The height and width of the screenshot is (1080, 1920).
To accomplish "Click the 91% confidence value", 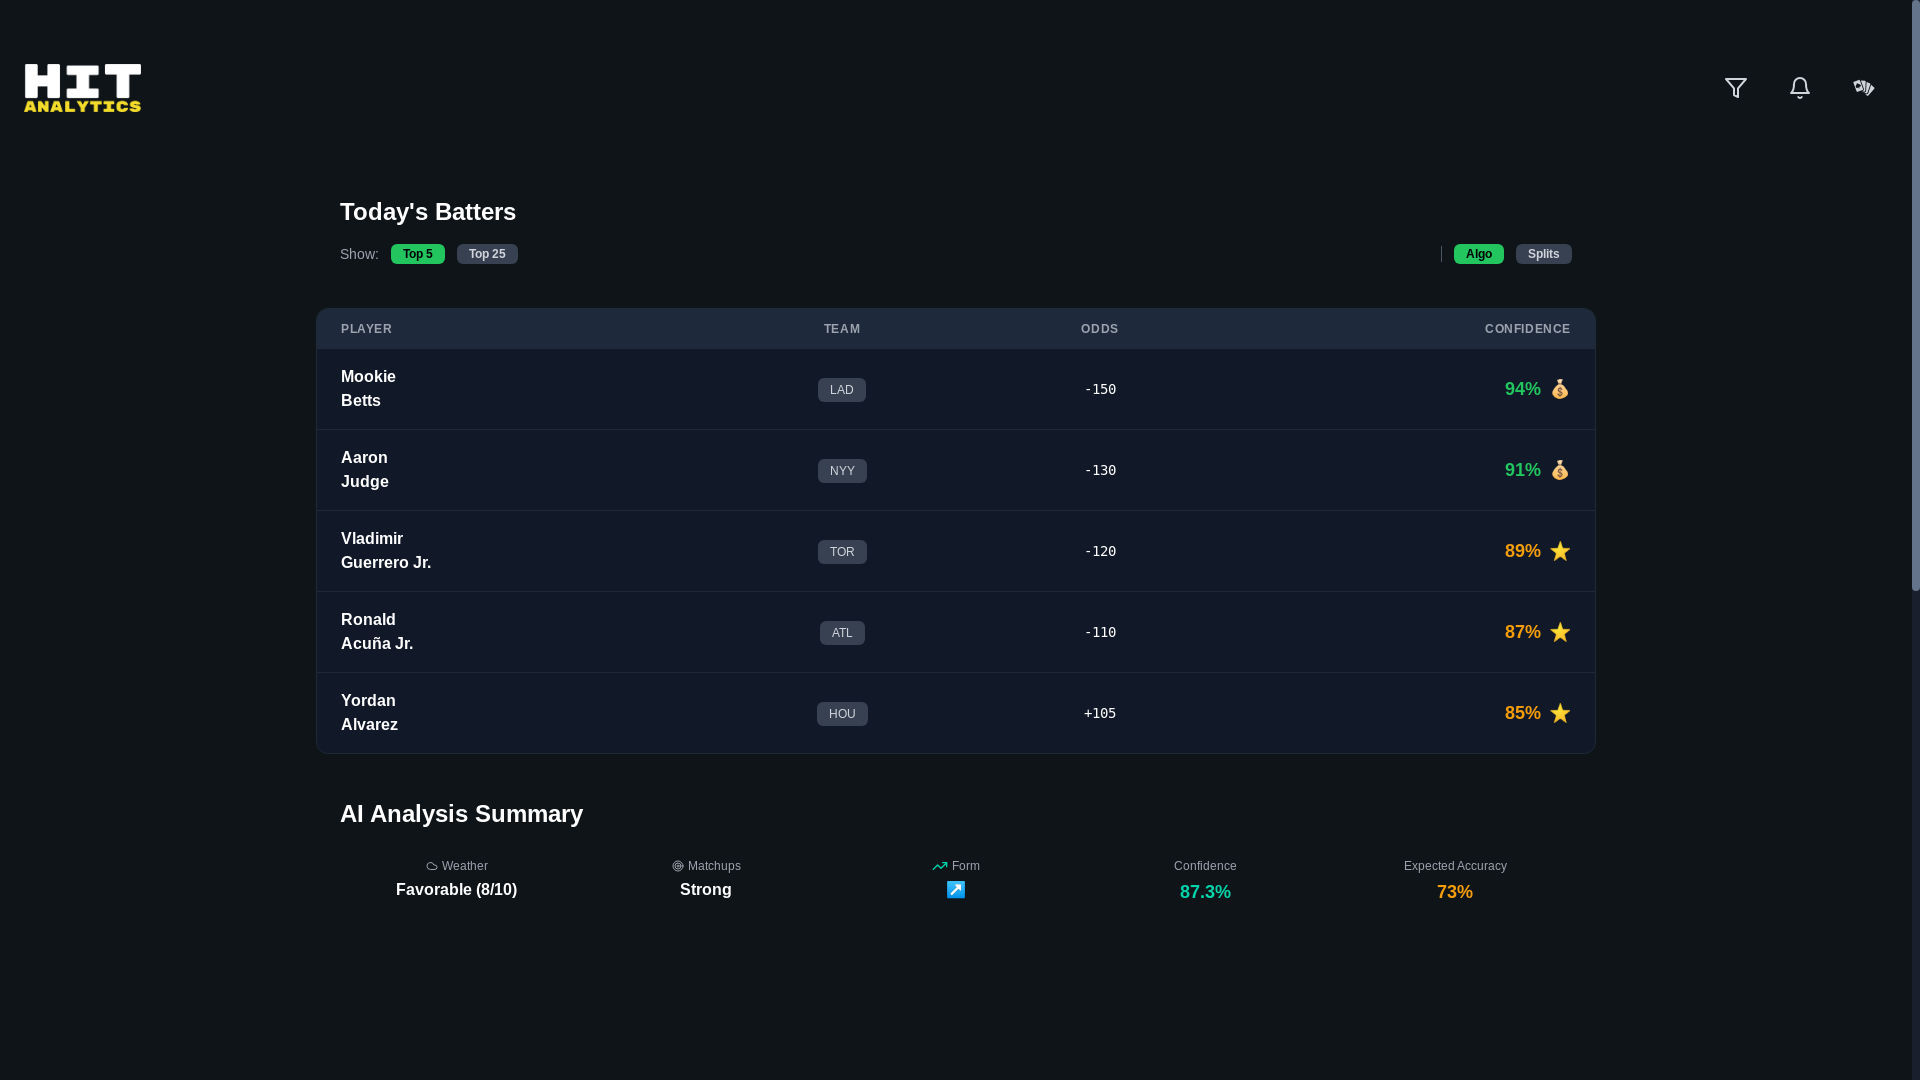I will tap(1523, 470).
